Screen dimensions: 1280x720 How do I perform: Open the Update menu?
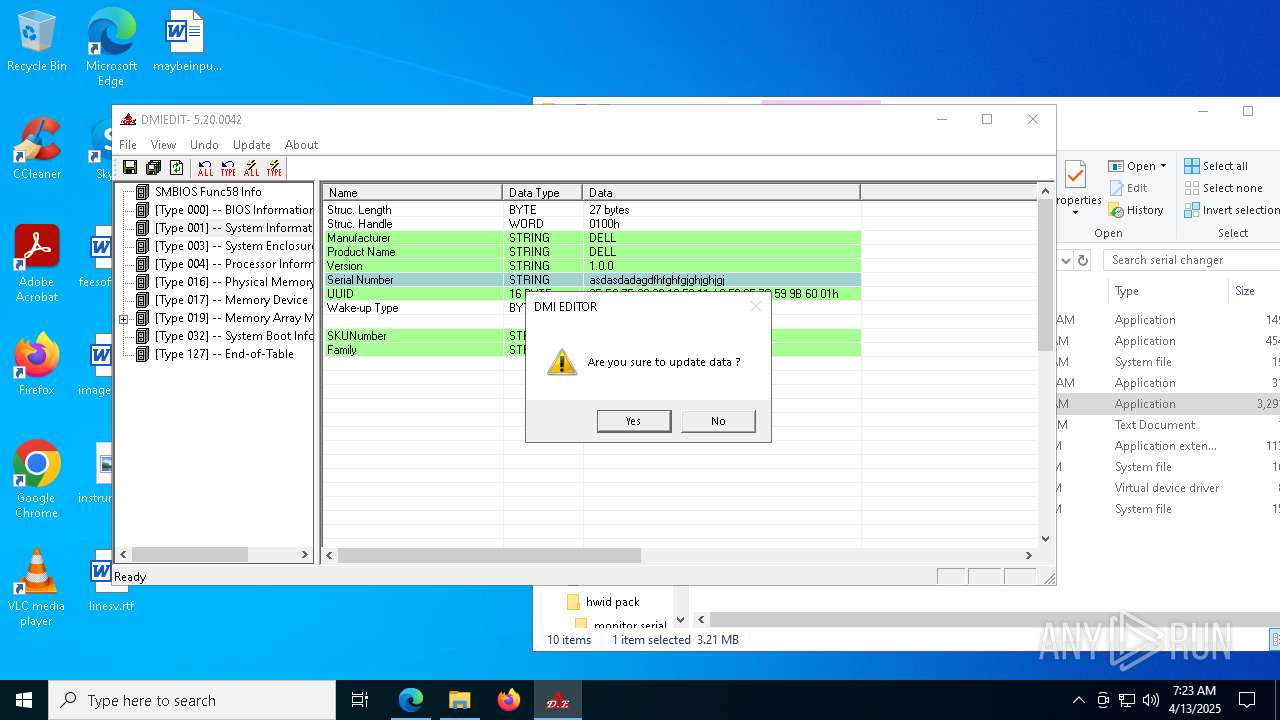click(252, 145)
